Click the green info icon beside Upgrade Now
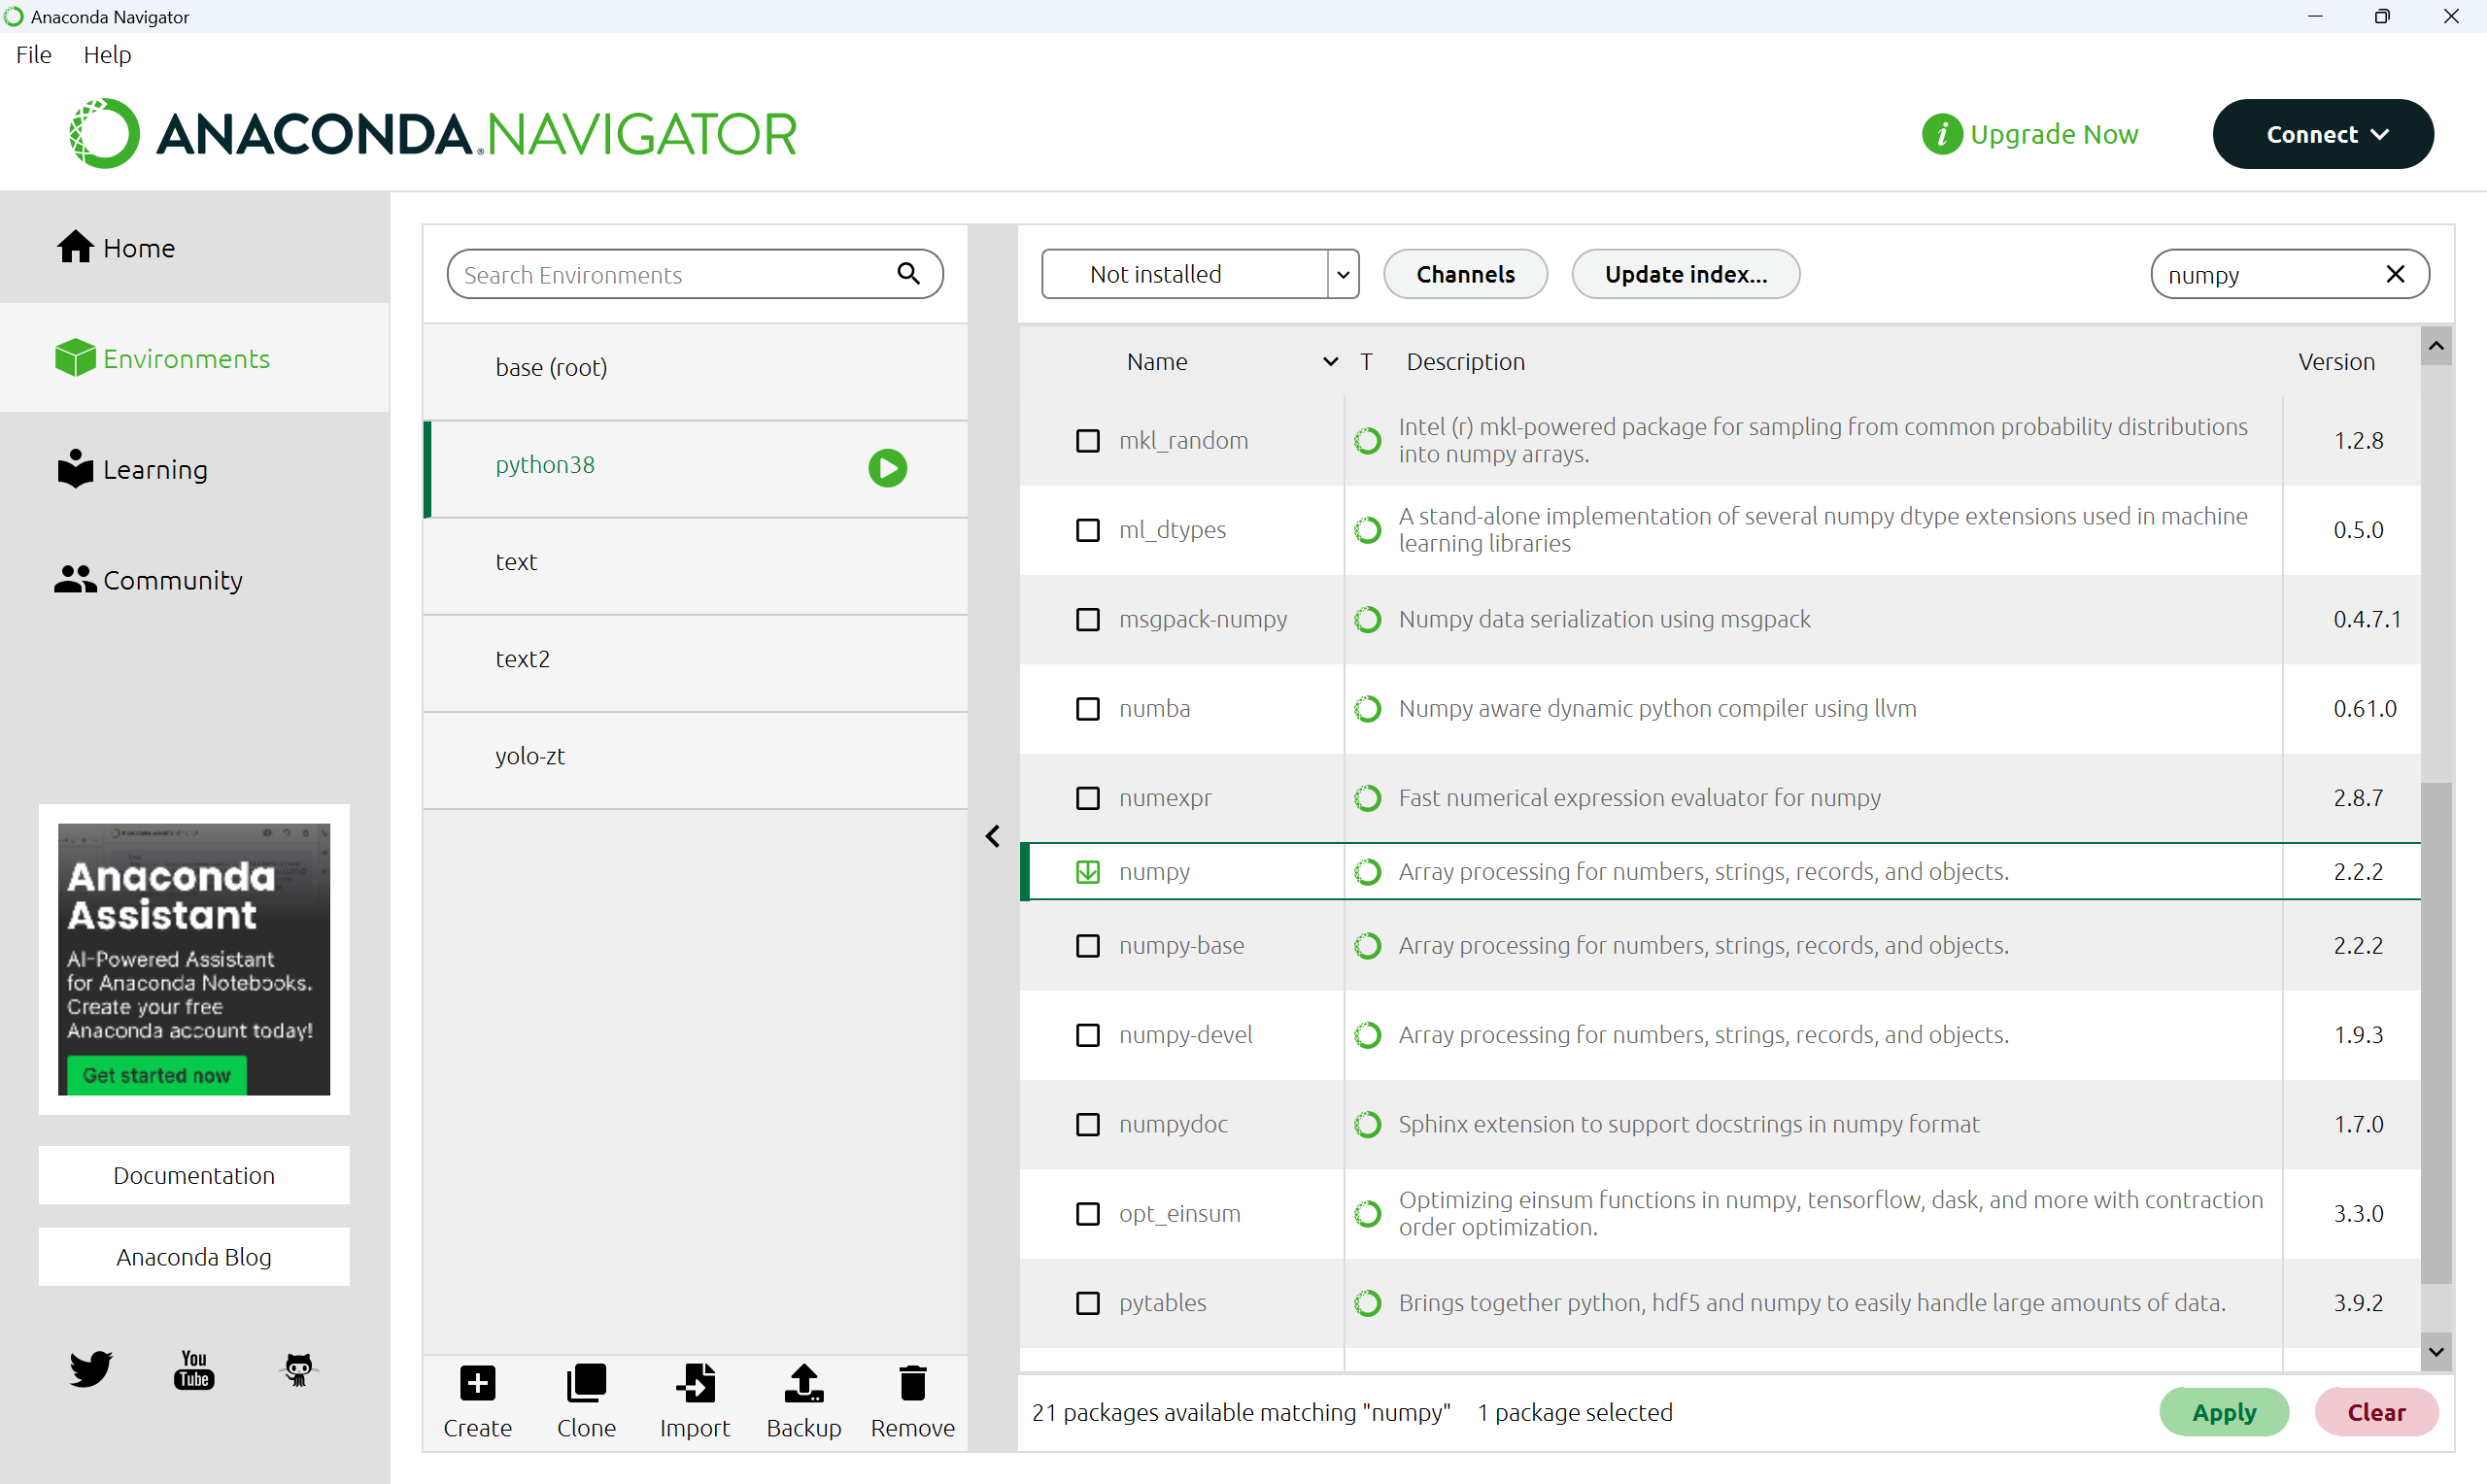Image resolution: width=2487 pixels, height=1484 pixels. pyautogui.click(x=1942, y=134)
